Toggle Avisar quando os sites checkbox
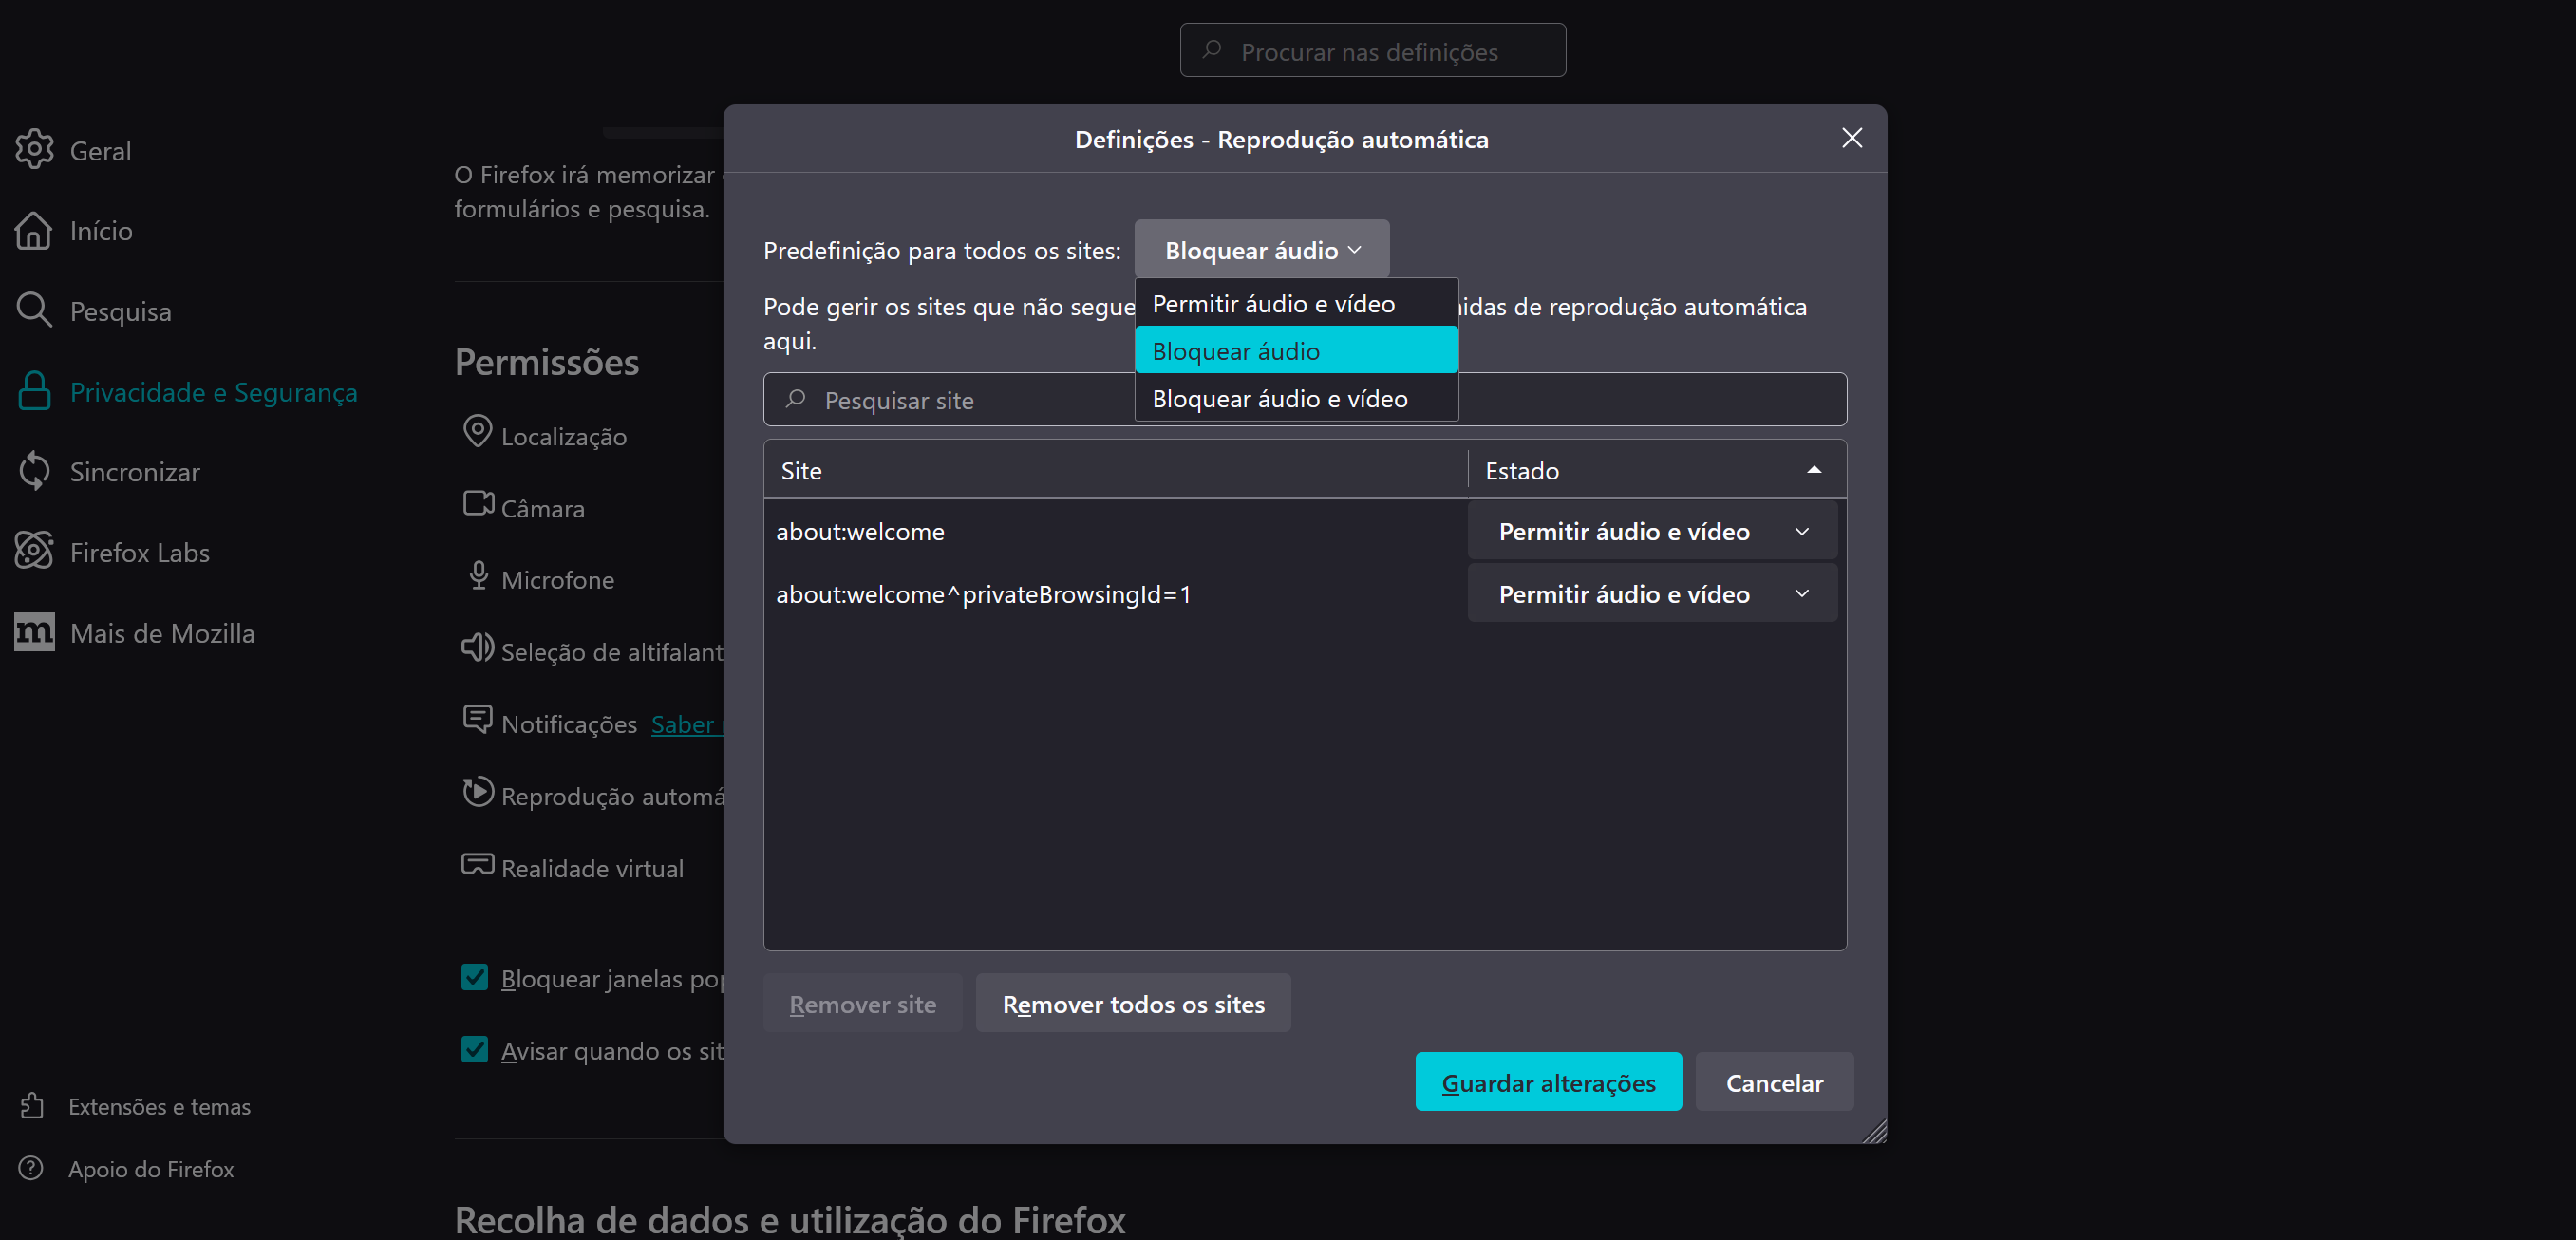Viewport: 2576px width, 1240px height. click(475, 1049)
